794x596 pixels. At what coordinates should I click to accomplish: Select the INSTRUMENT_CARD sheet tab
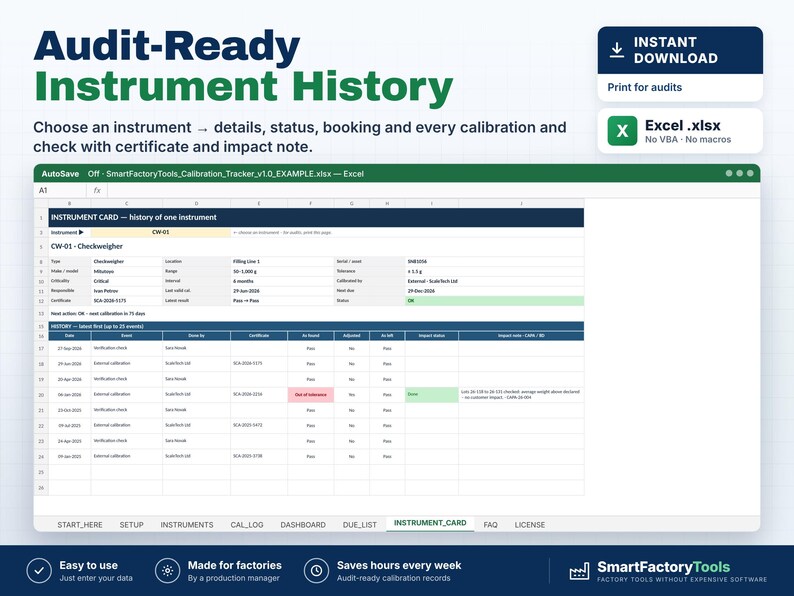click(x=430, y=523)
